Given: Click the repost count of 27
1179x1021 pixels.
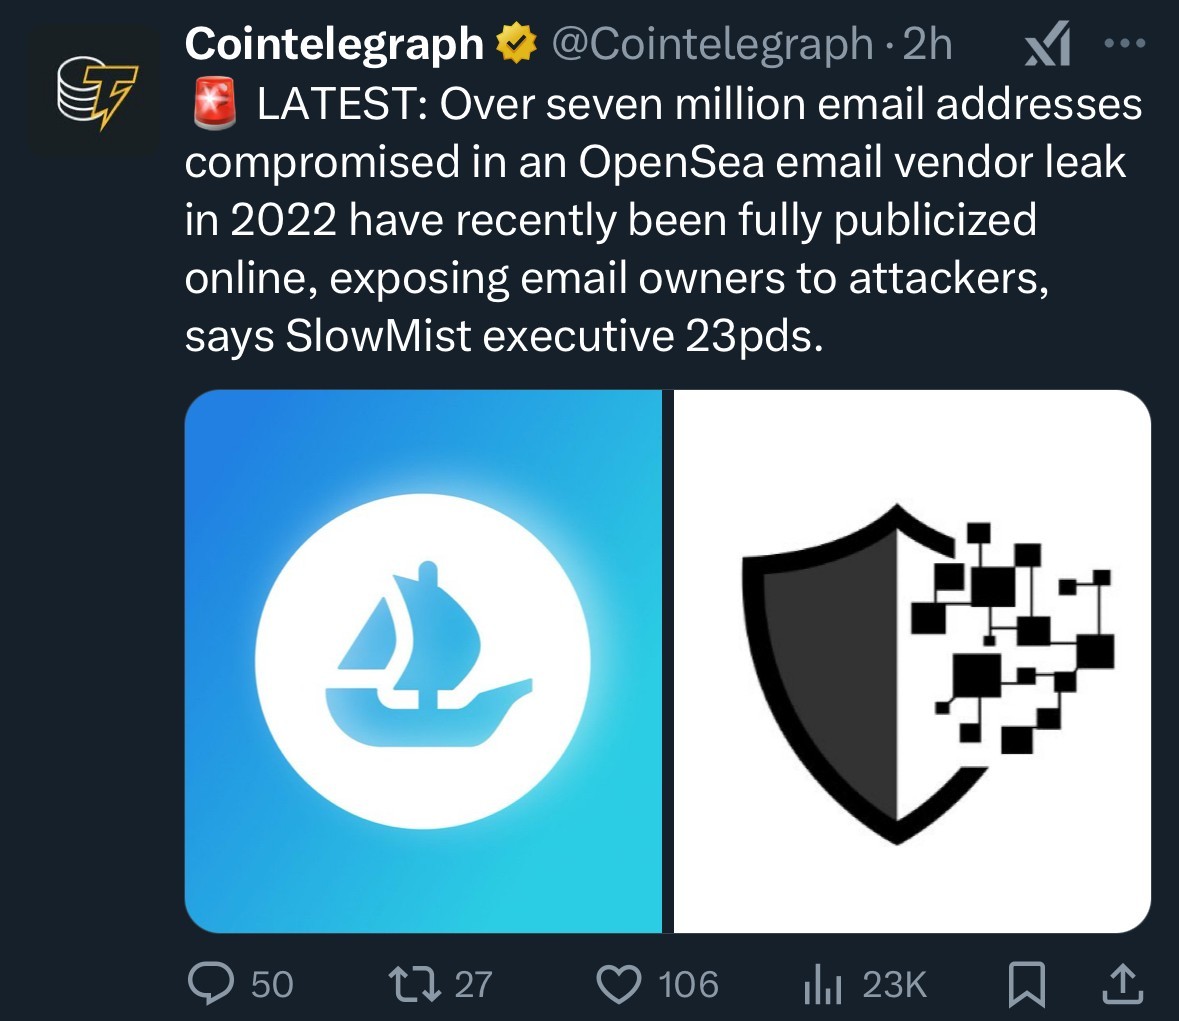Looking at the screenshot, I should (x=473, y=984).
